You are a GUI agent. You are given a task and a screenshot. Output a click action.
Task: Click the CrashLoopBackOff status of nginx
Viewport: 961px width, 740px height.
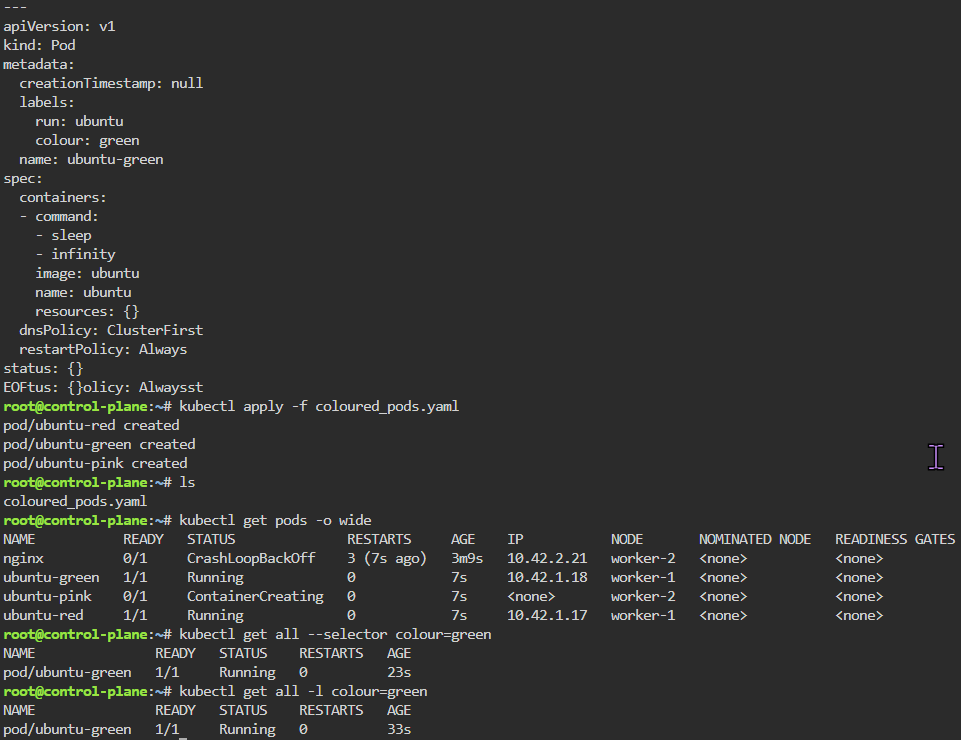[x=251, y=558]
